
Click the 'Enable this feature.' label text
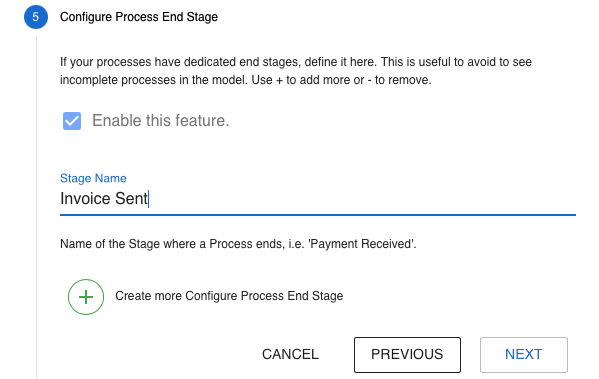pyautogui.click(x=160, y=121)
